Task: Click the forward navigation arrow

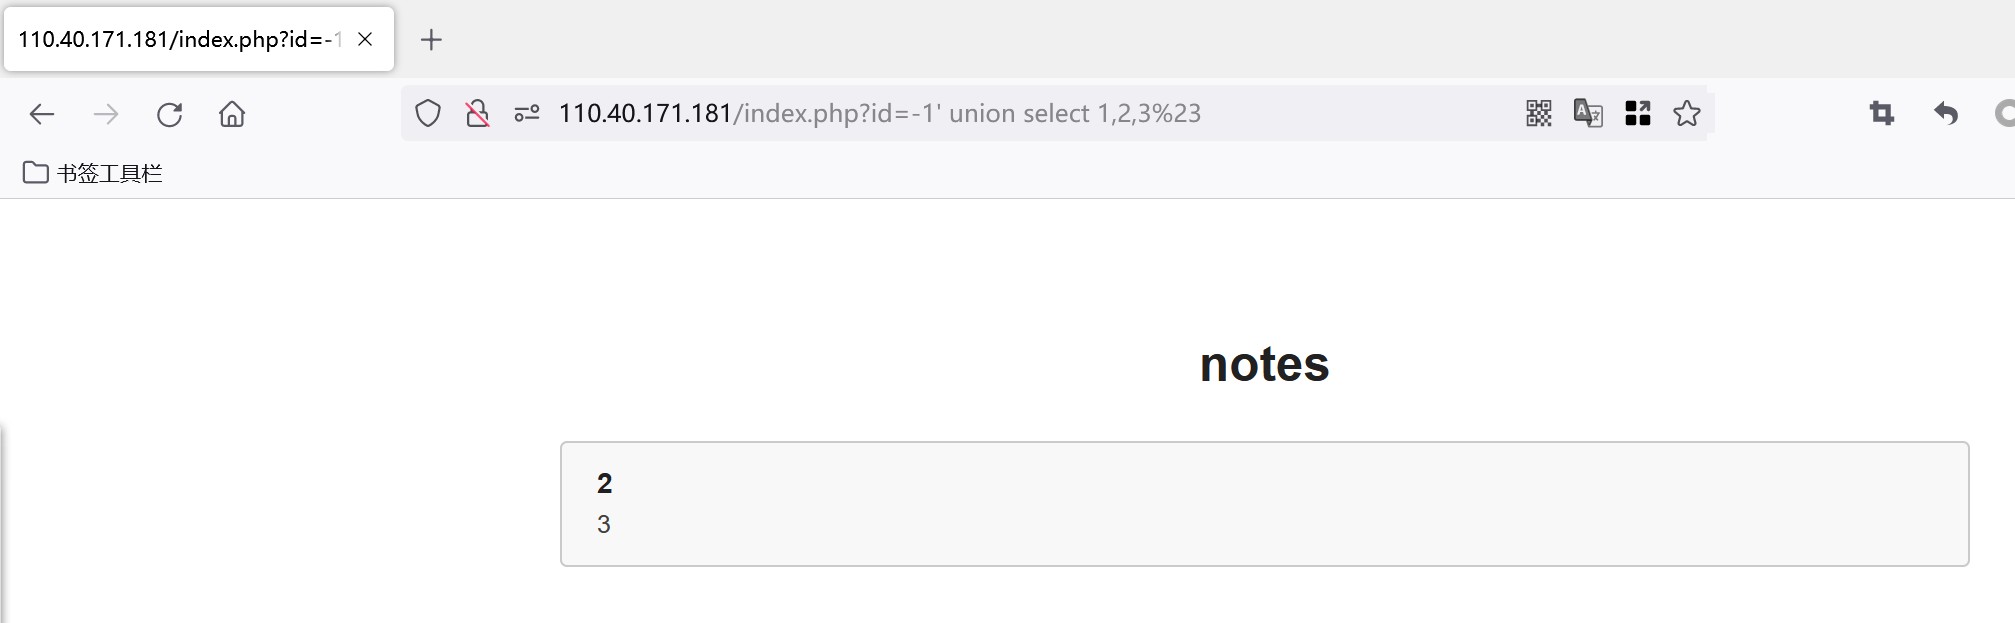Action: point(105,114)
